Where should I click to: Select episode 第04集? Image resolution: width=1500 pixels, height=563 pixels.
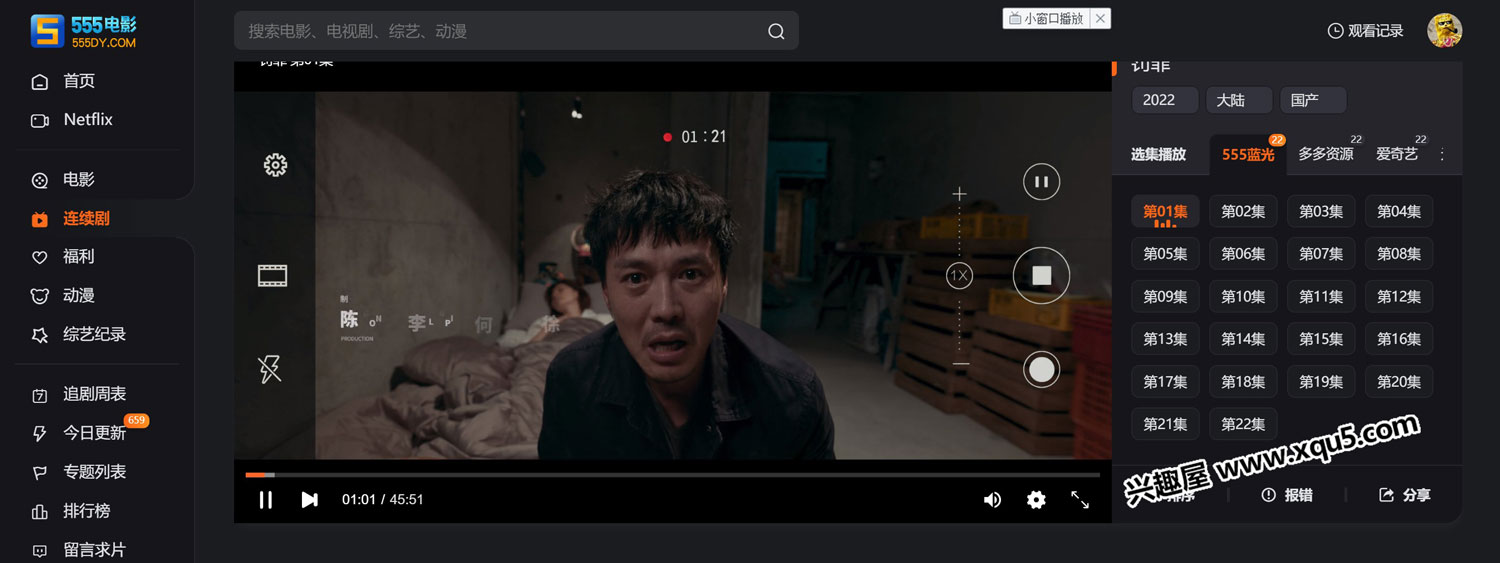(x=1399, y=212)
